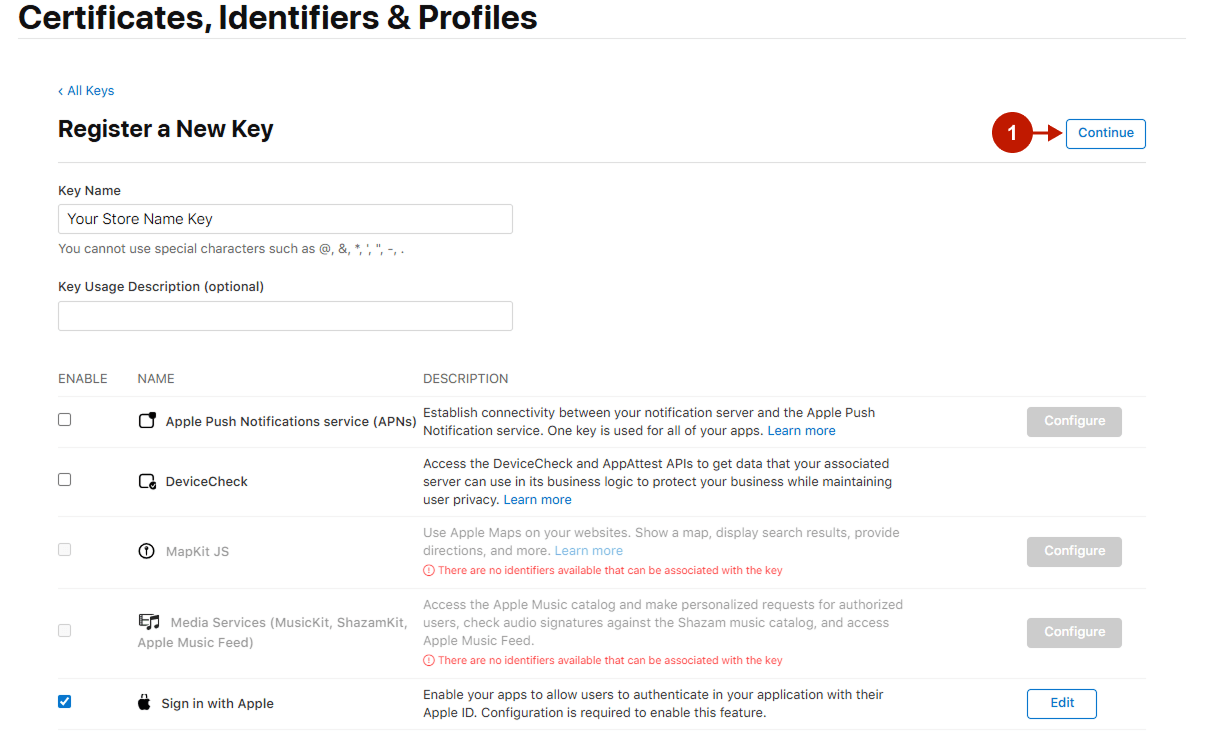Click the MapKit JS compass icon
Screen dimensions: 1206x735
[x=146, y=551]
